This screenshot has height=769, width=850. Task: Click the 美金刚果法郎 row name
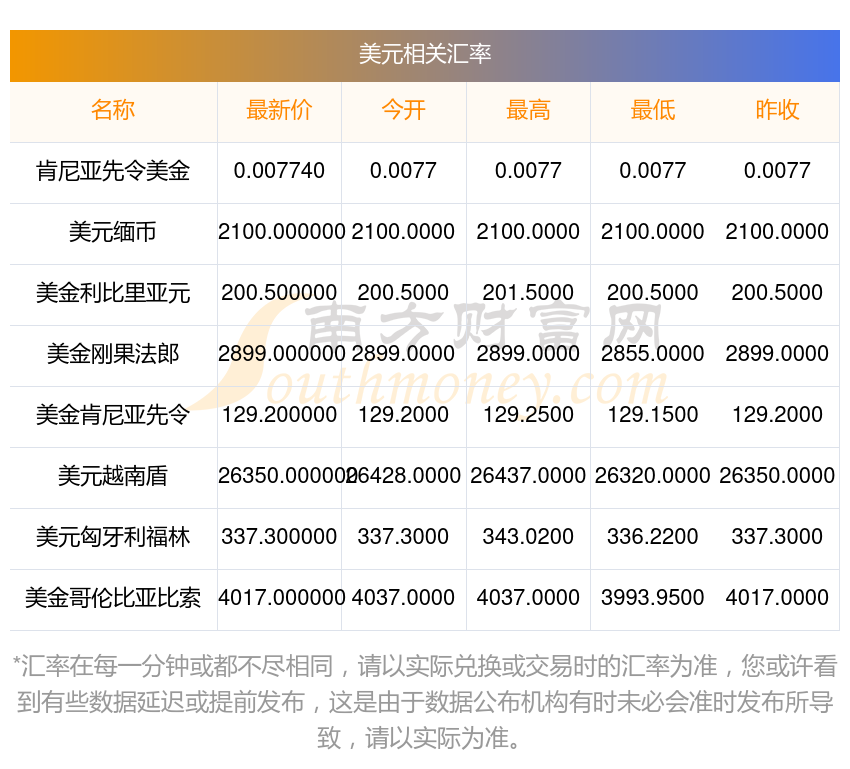(x=113, y=354)
